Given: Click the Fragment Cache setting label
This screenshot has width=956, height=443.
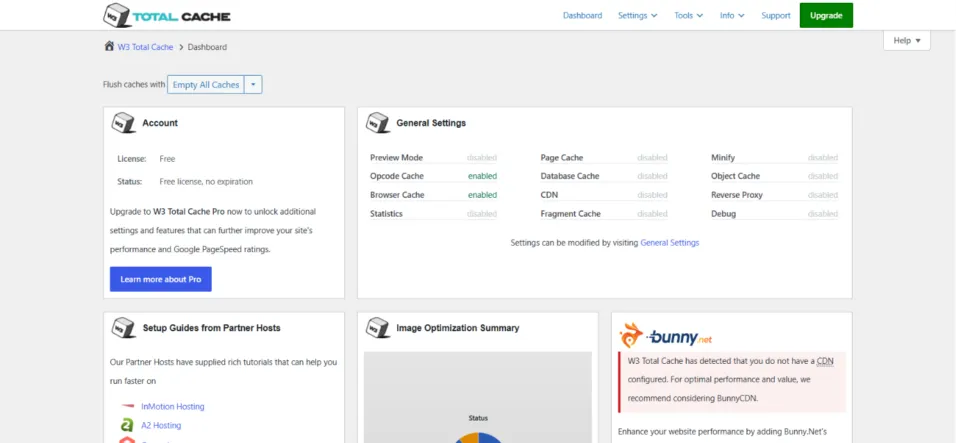Looking at the screenshot, I should tap(570, 214).
